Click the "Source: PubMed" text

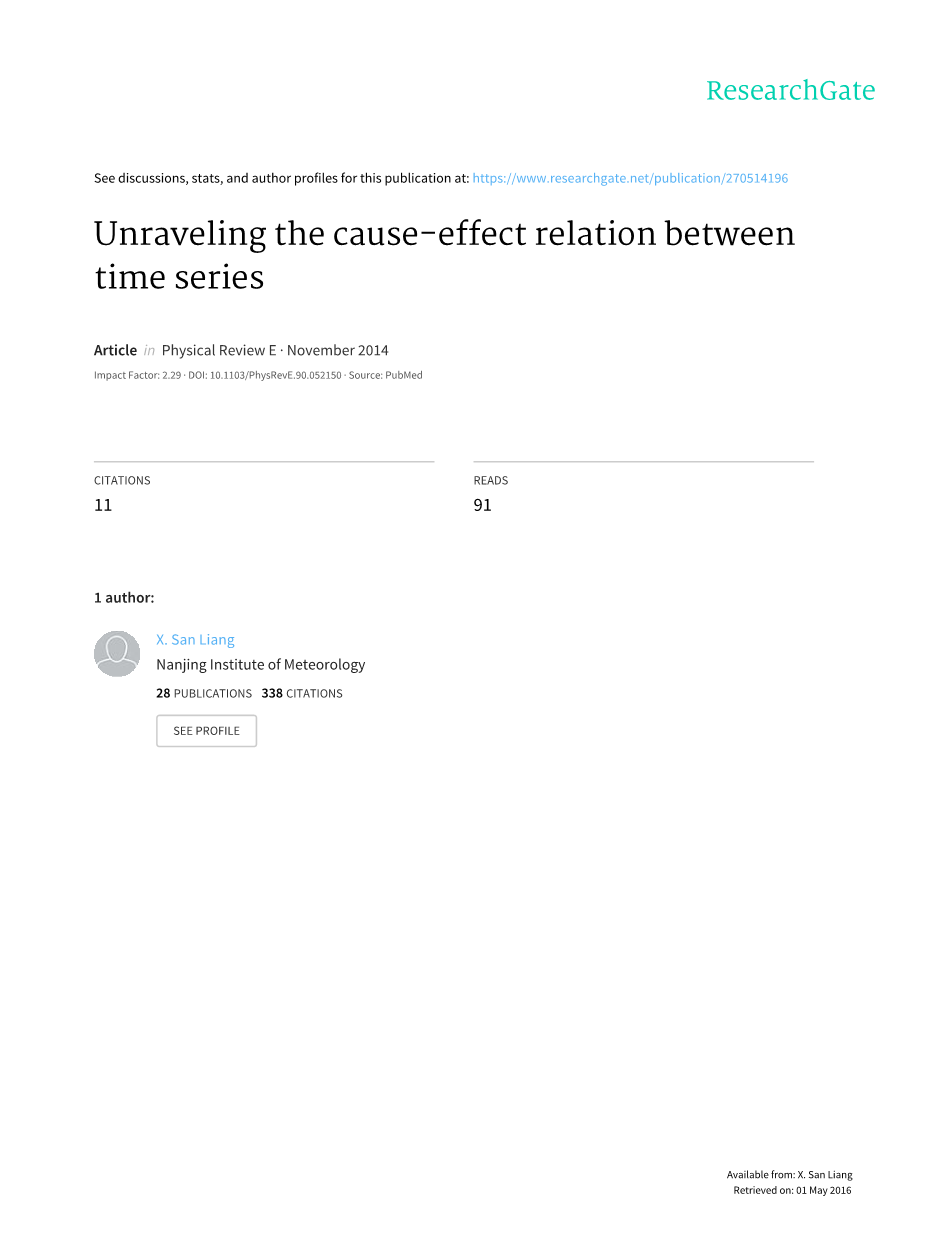(386, 375)
